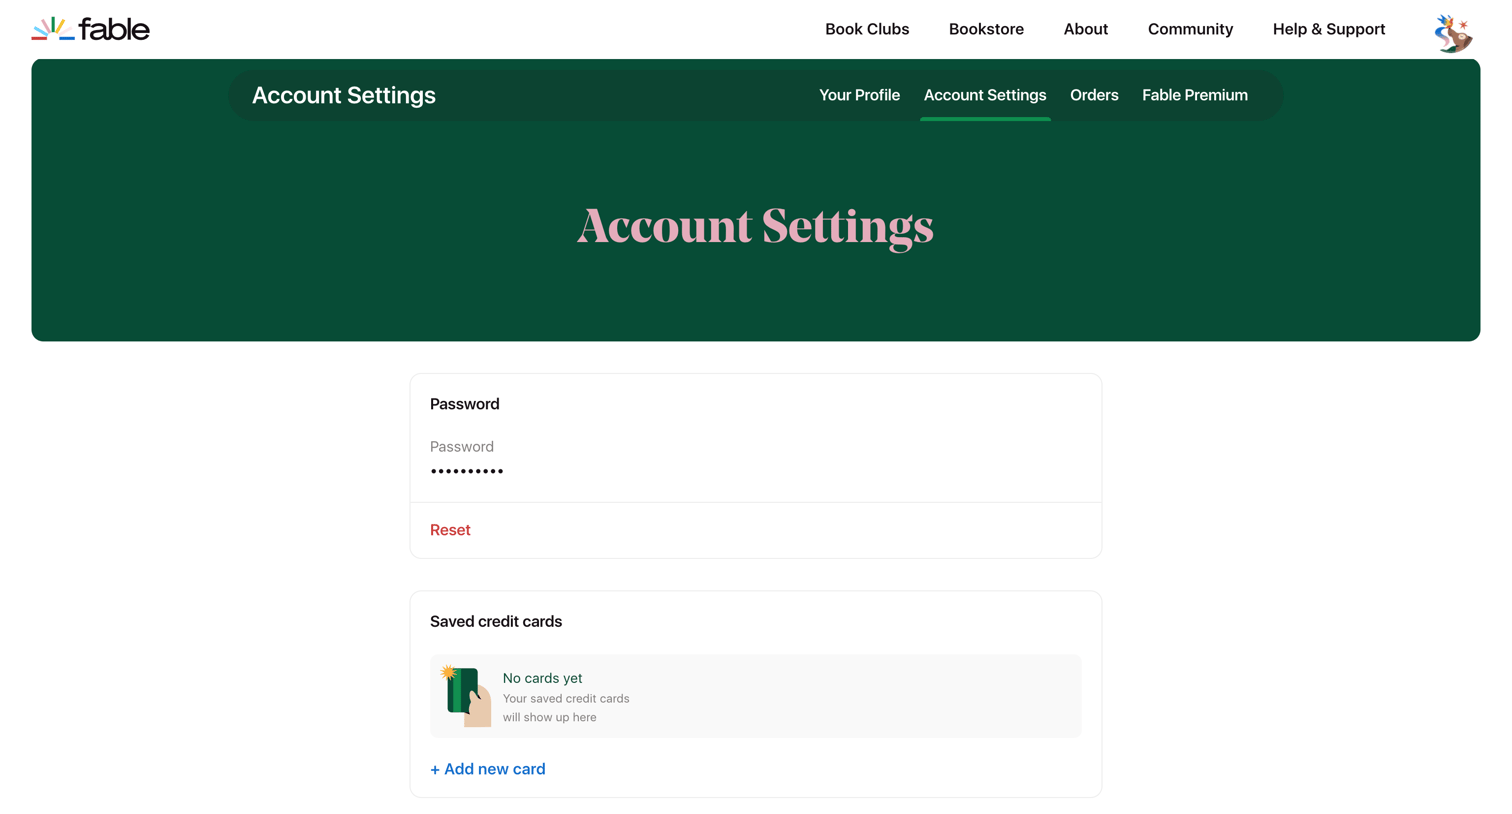The height and width of the screenshot is (814, 1512).
Task: Click the bold Password section heading
Action: (x=465, y=404)
